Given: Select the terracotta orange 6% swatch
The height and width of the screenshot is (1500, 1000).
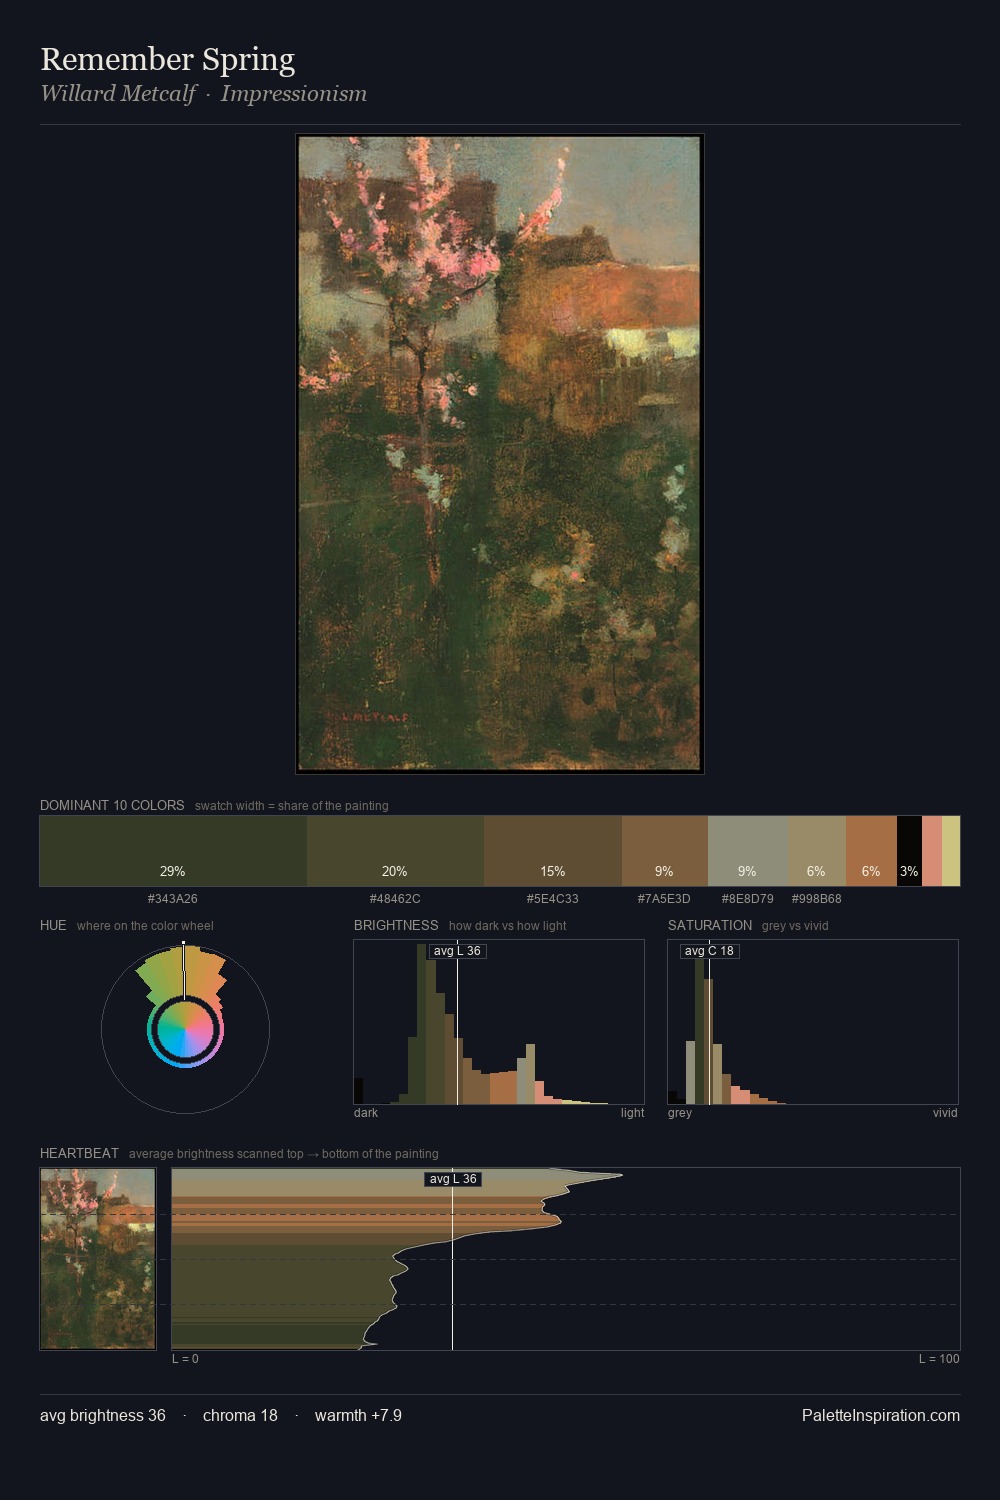Looking at the screenshot, I should [871, 851].
